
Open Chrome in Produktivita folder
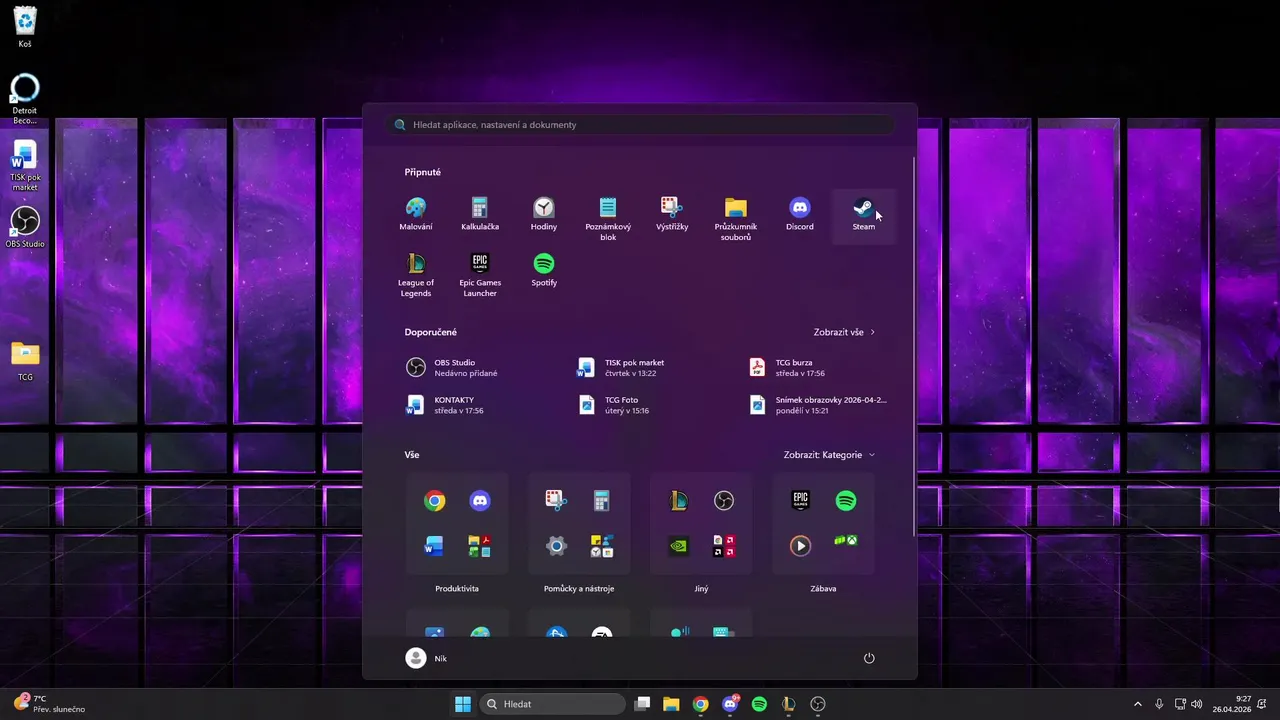pos(434,501)
